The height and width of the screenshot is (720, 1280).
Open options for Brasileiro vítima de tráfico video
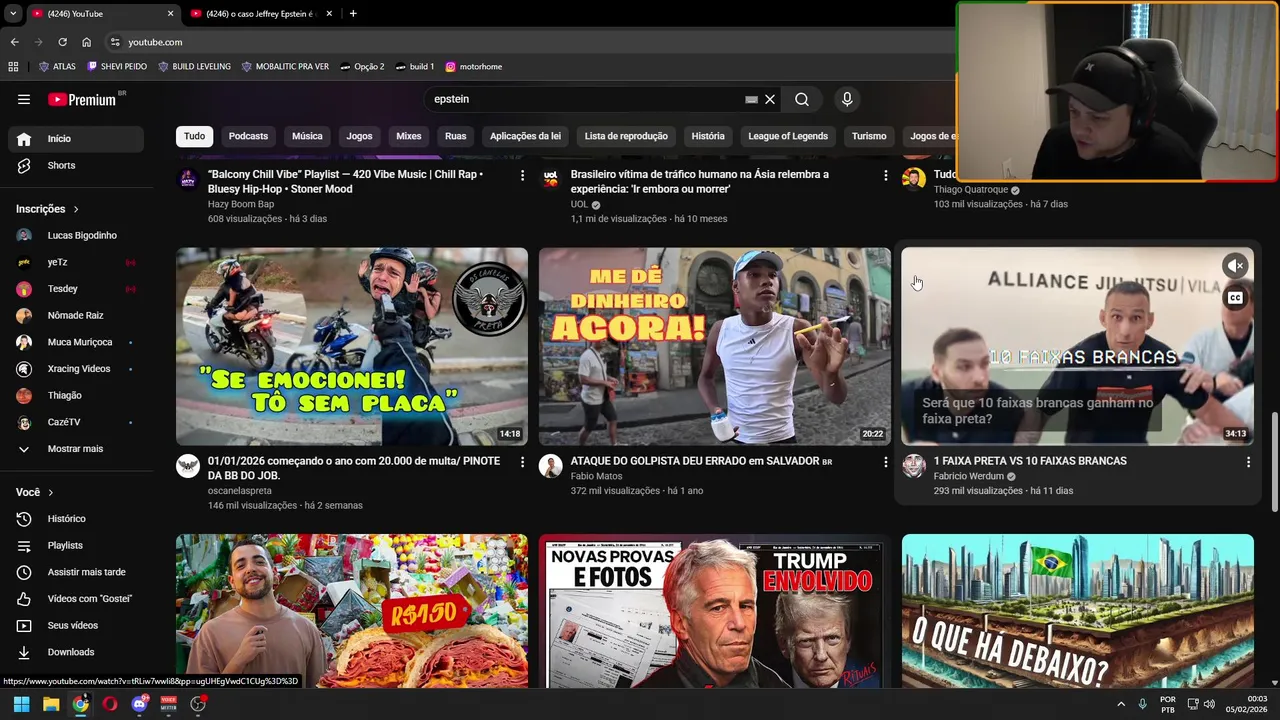(885, 175)
